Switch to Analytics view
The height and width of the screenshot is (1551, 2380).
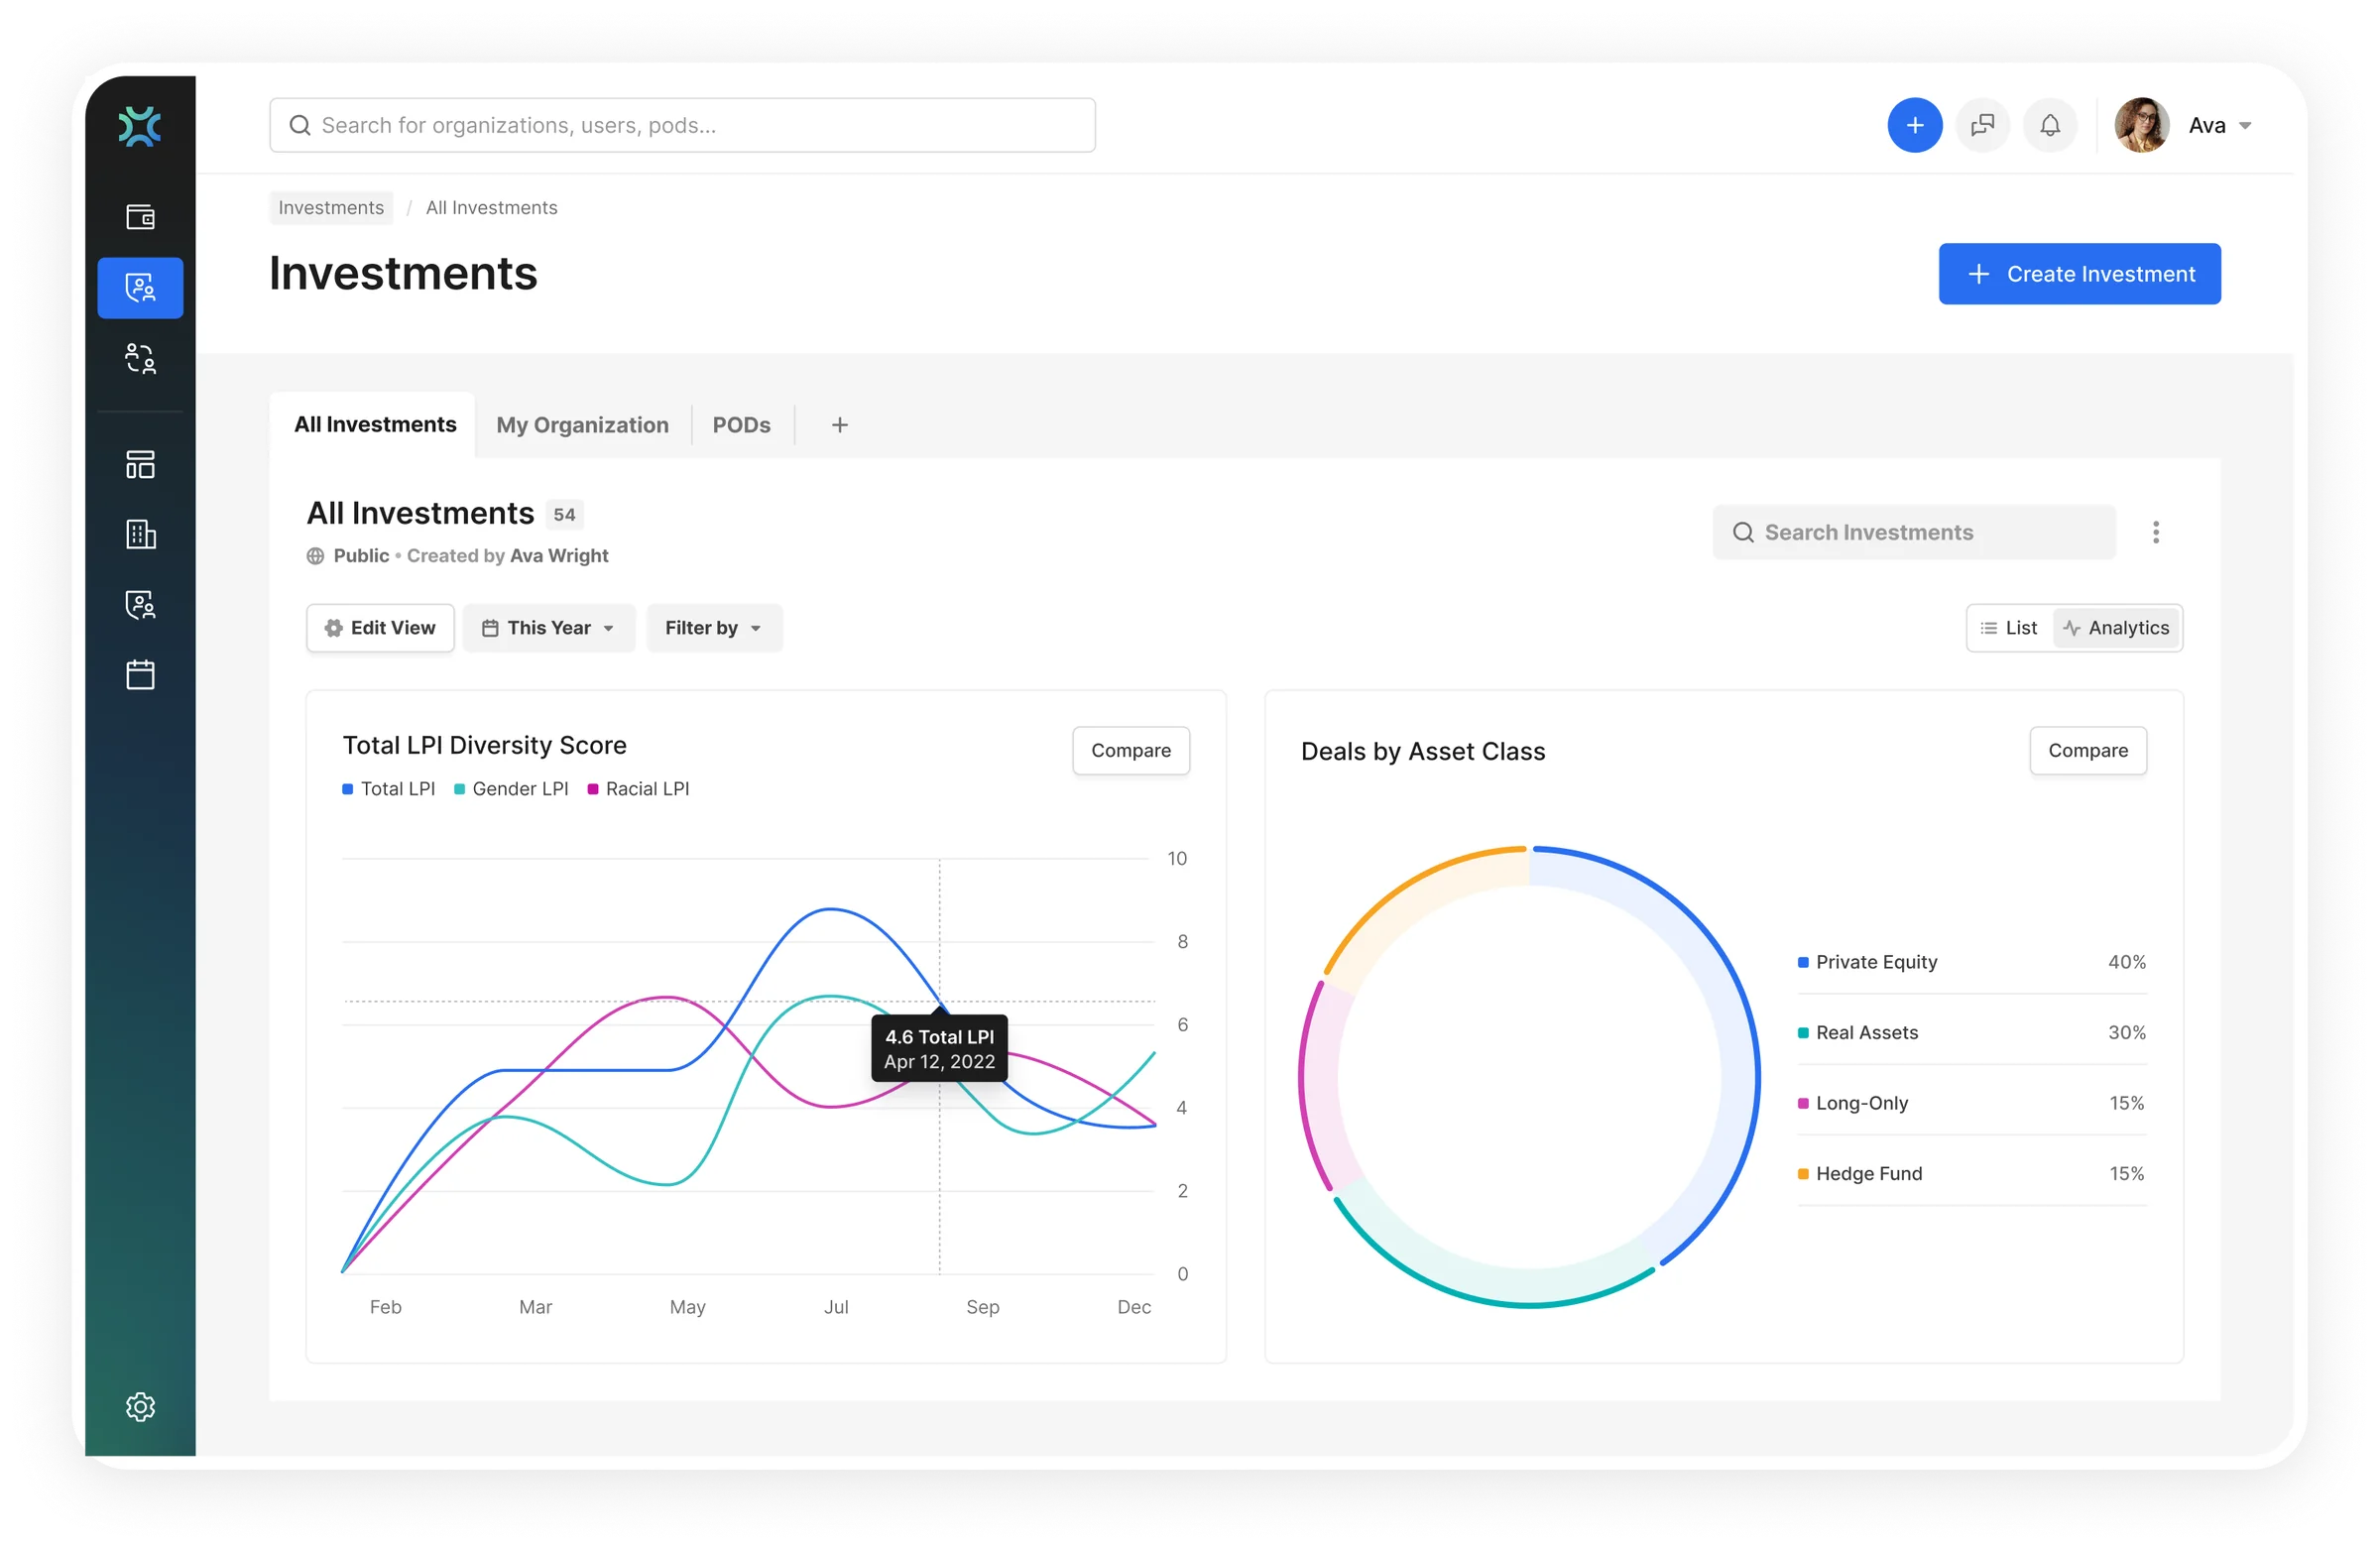[2116, 628]
